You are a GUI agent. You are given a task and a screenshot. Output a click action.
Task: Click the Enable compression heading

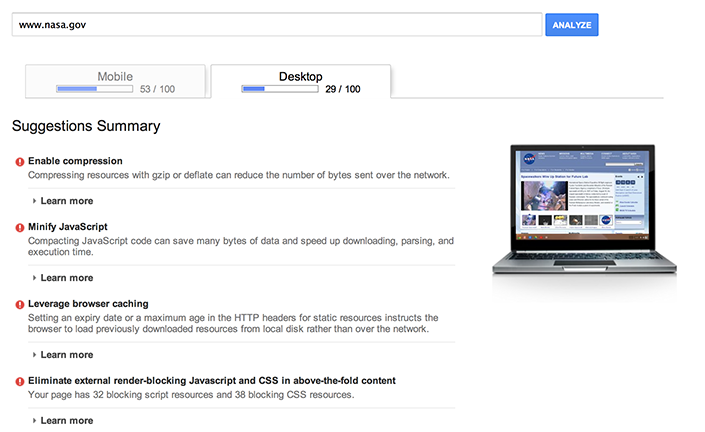tap(75, 161)
